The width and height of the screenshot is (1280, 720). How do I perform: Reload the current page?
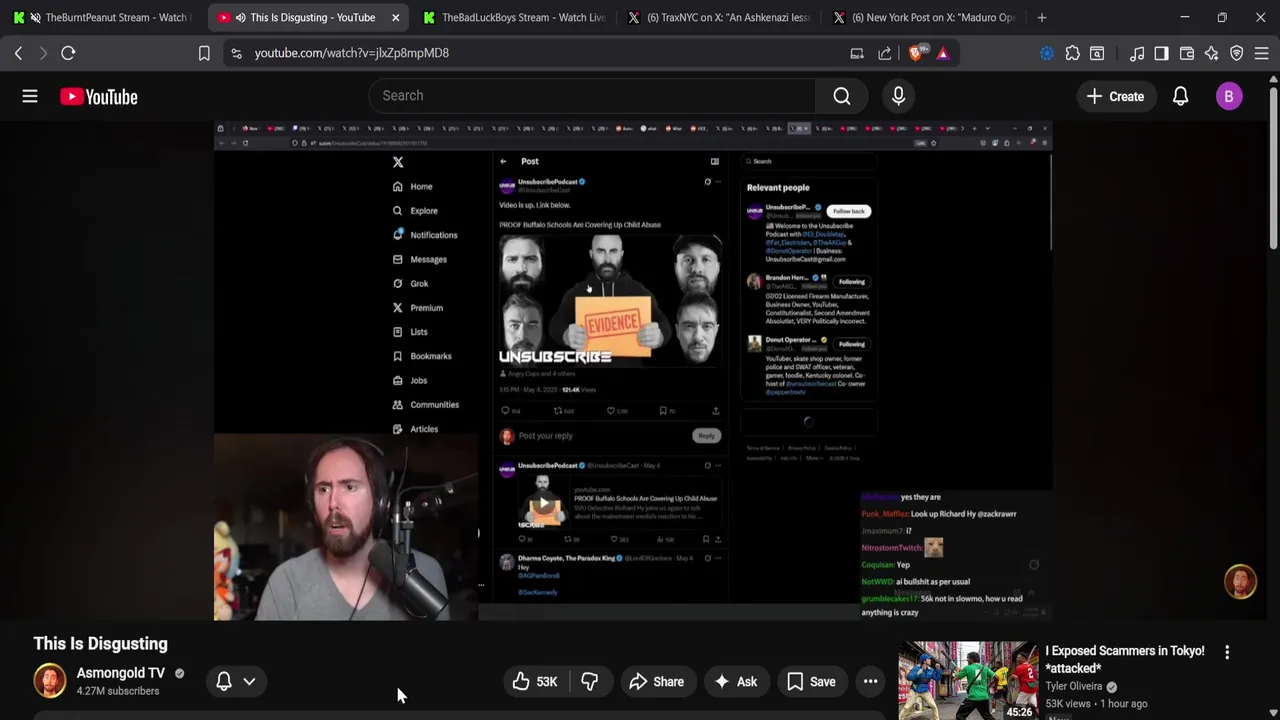(x=68, y=53)
